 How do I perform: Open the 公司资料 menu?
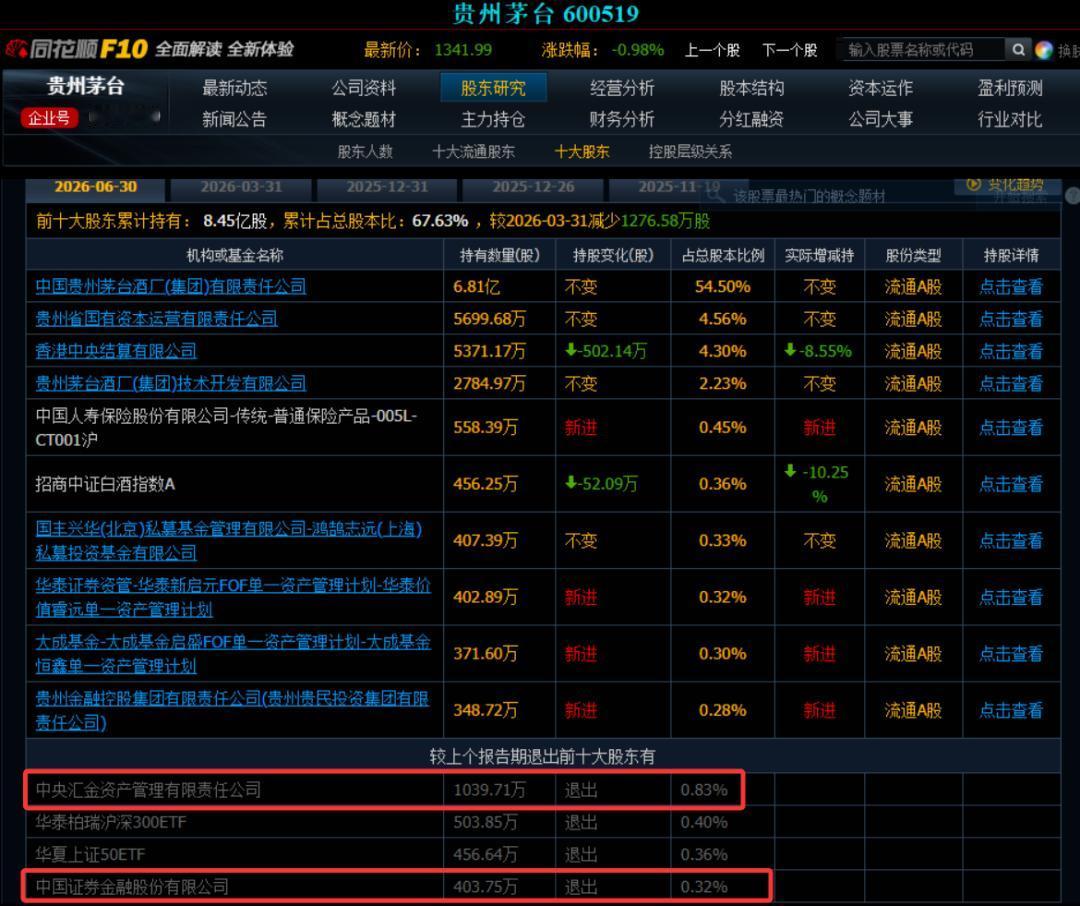(364, 88)
